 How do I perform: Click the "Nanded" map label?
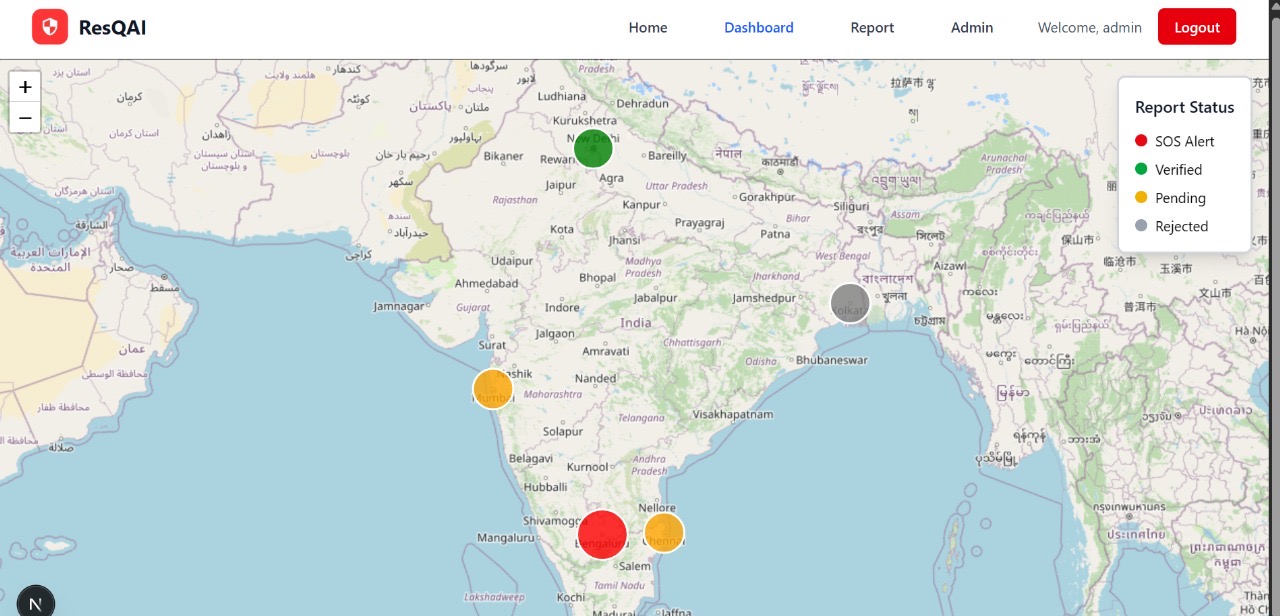click(x=596, y=379)
